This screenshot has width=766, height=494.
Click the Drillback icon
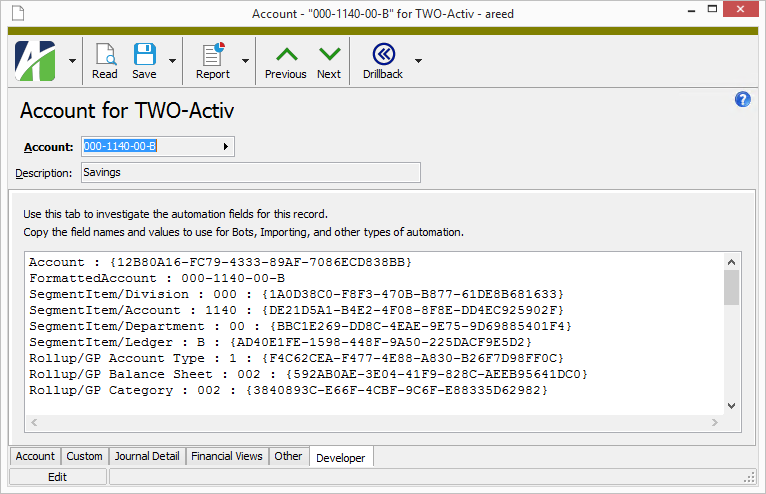(x=383, y=61)
